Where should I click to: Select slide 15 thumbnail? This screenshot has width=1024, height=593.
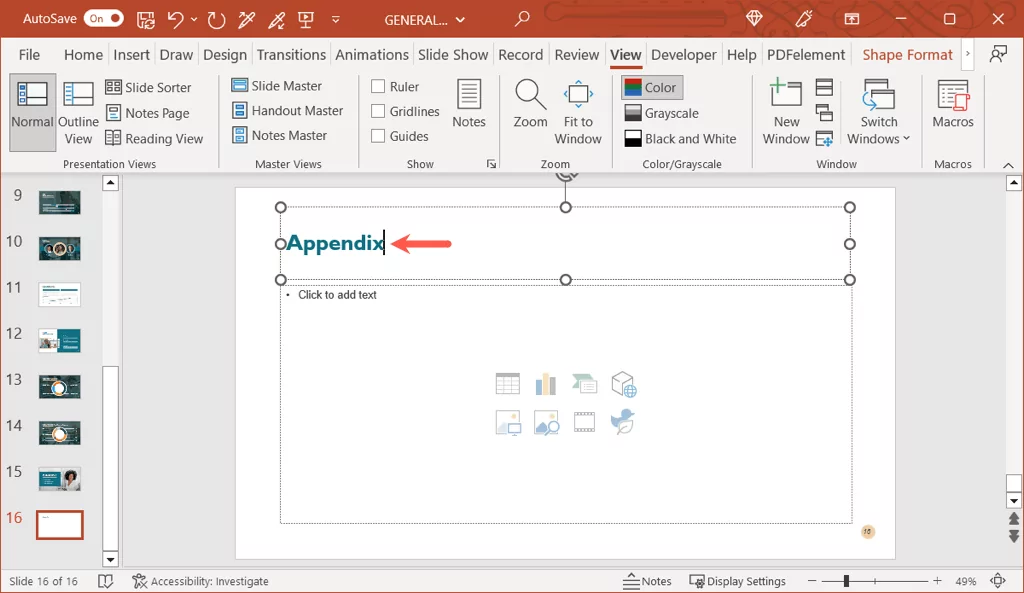(59, 479)
